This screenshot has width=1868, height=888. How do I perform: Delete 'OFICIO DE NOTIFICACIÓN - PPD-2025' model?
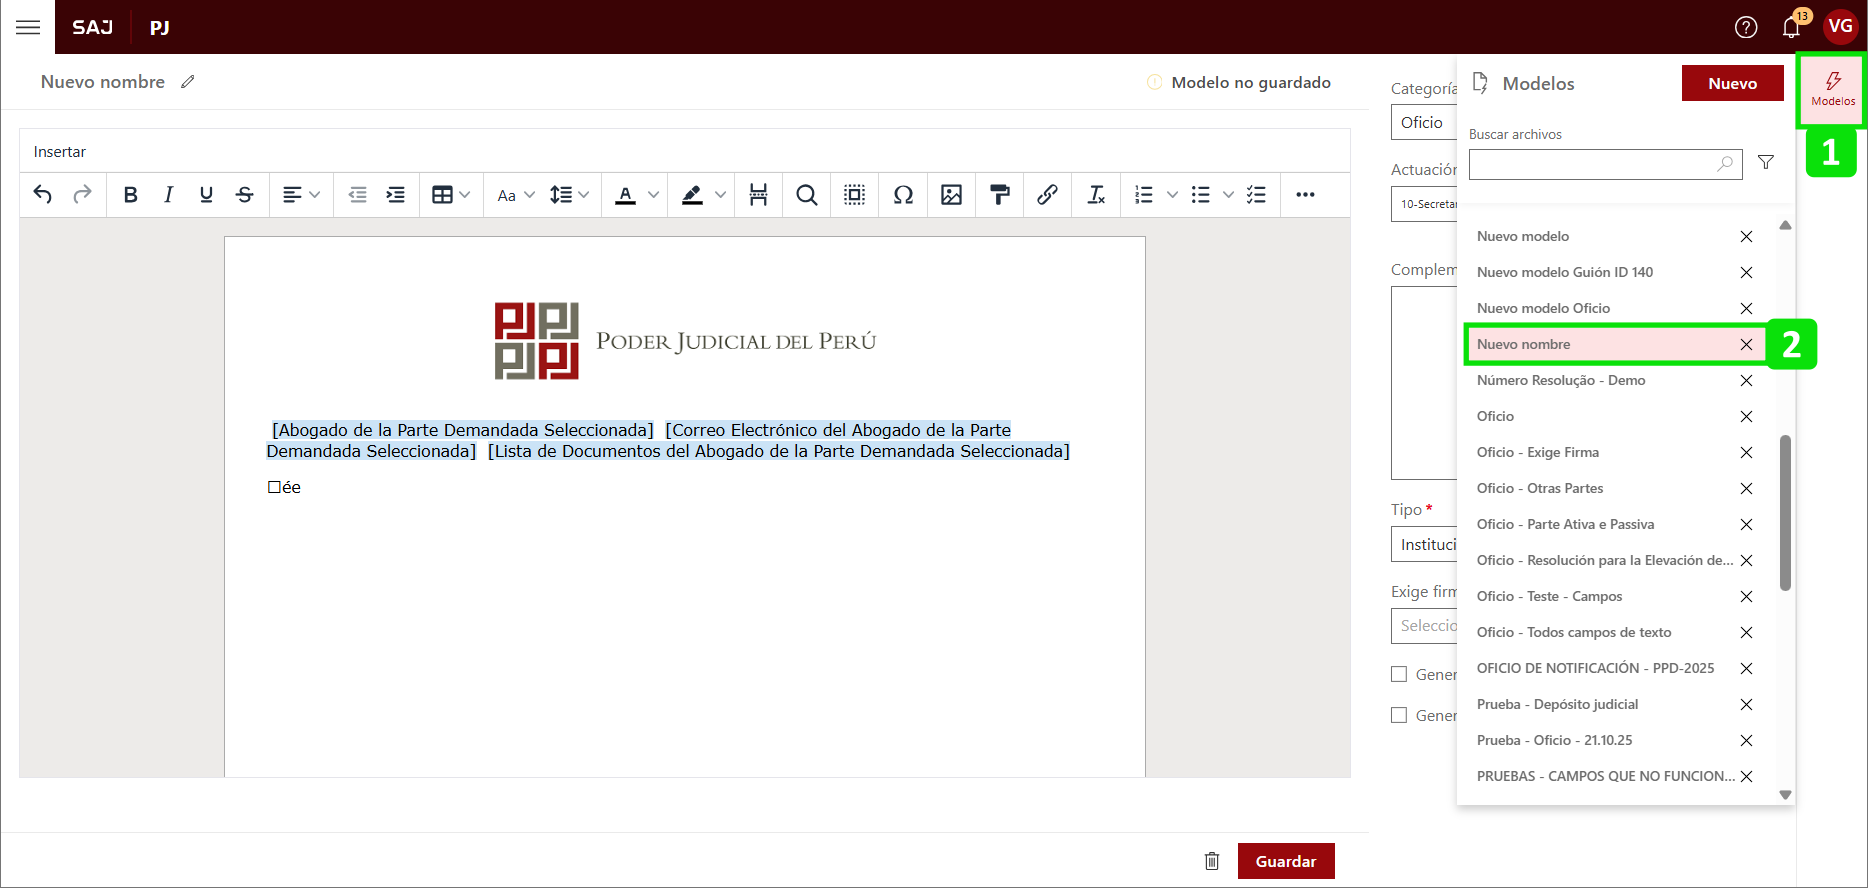[1746, 668]
